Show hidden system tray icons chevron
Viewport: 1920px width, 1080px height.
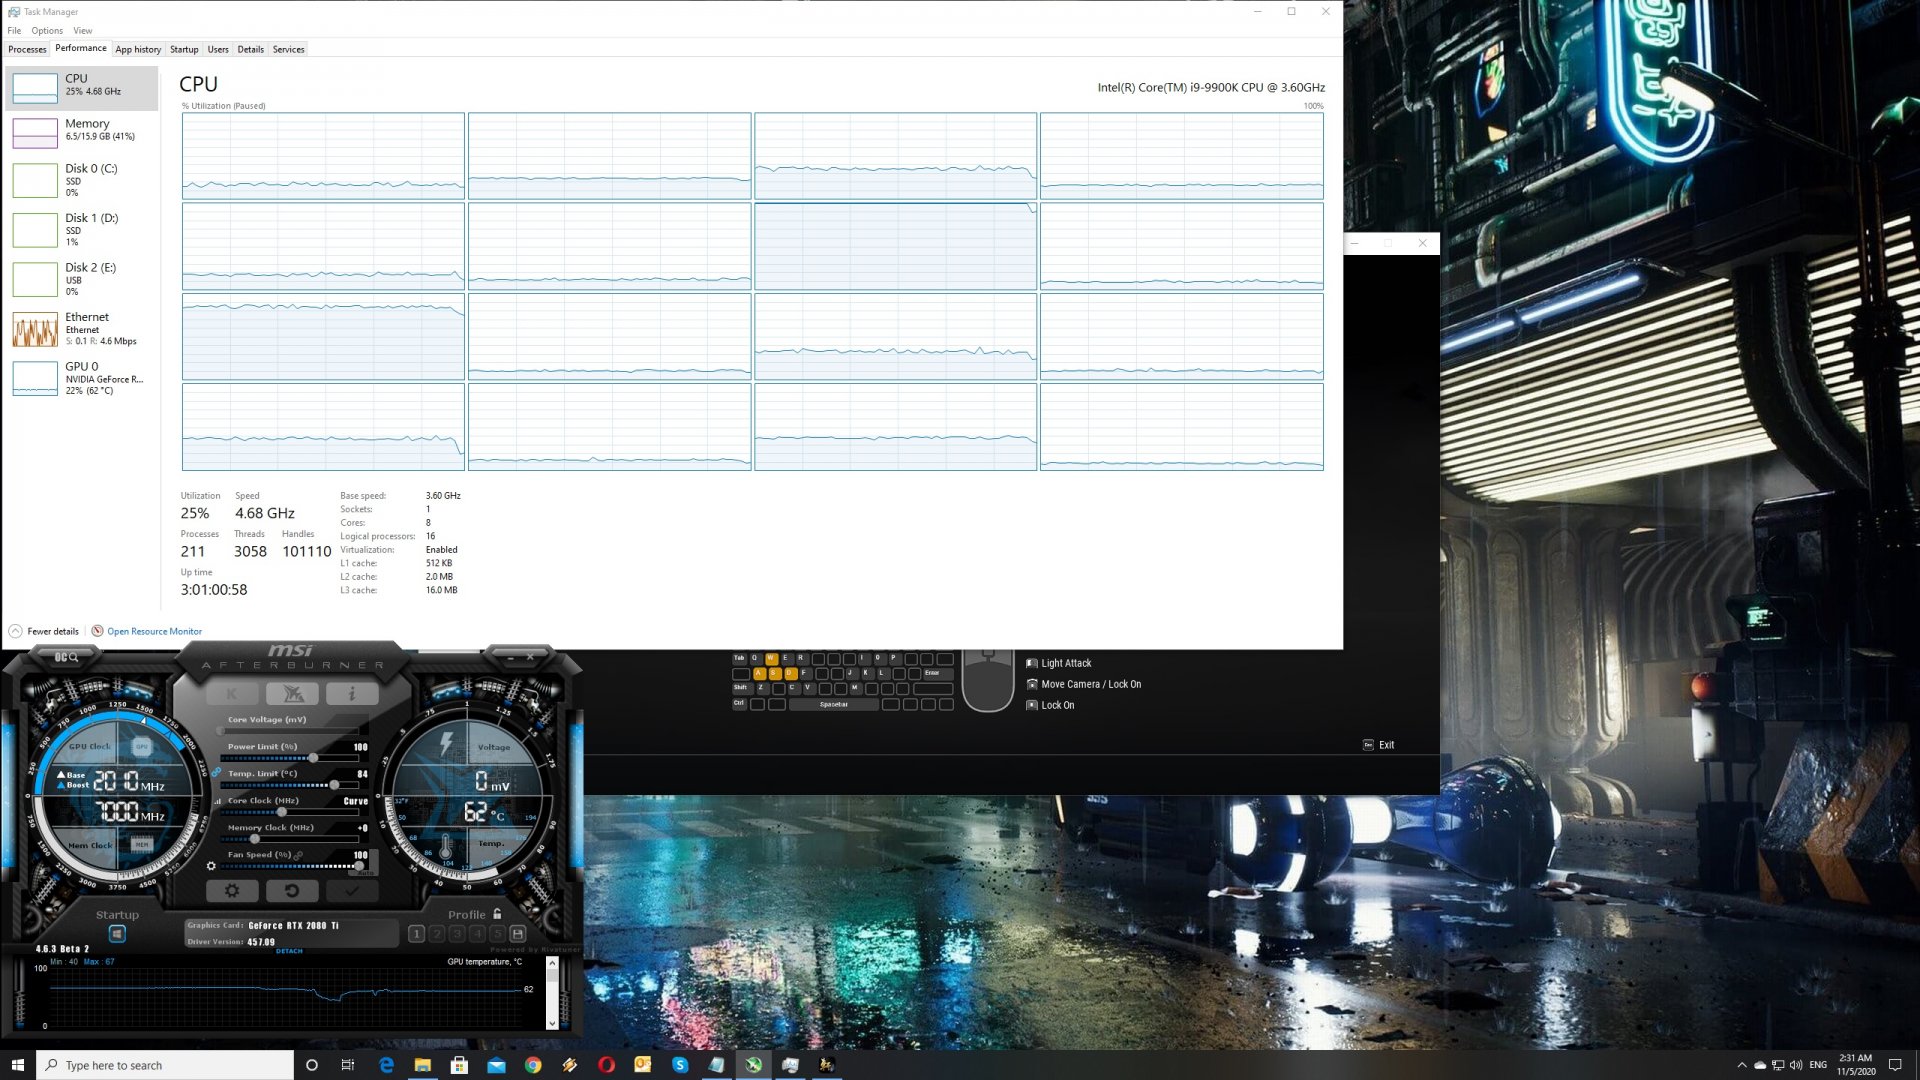tap(1742, 1065)
